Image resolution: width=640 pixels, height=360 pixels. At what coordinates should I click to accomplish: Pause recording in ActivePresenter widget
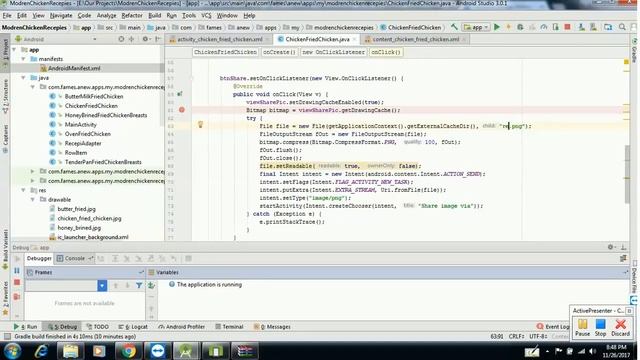(582, 327)
